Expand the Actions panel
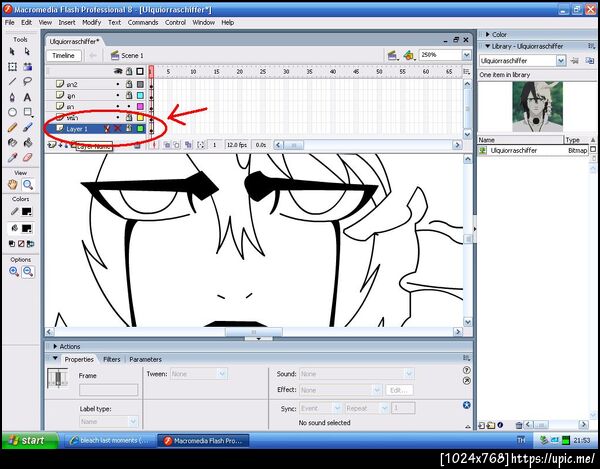Image resolution: width=600 pixels, height=469 pixels. point(55,347)
